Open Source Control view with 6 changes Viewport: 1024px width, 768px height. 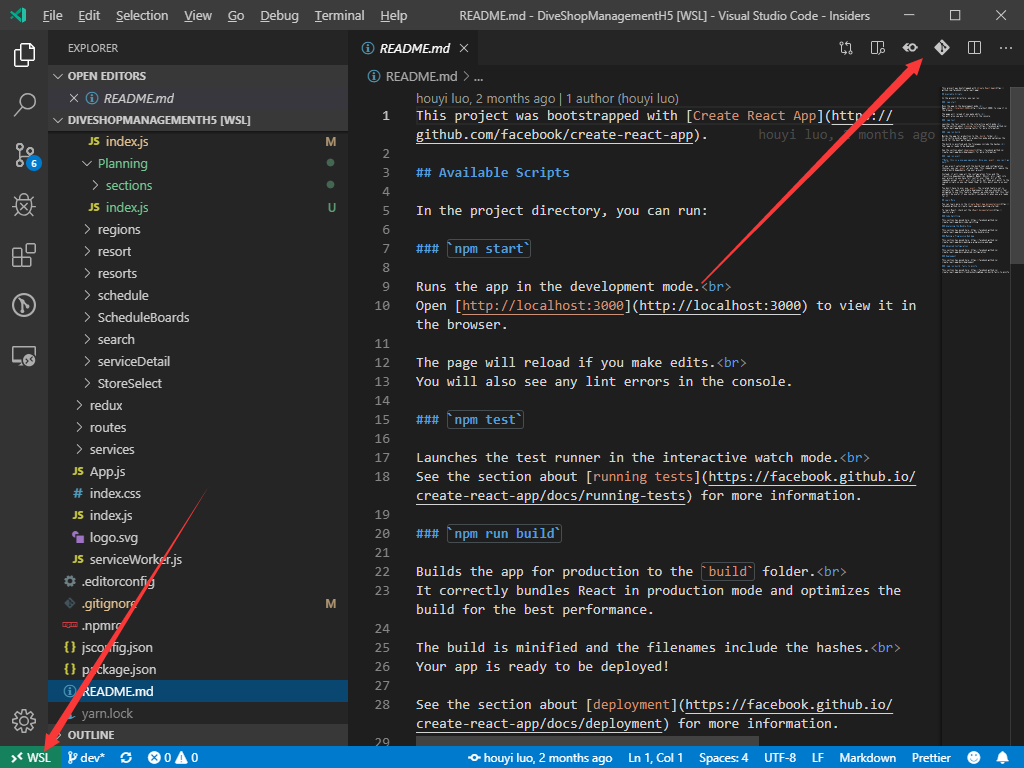(24, 155)
